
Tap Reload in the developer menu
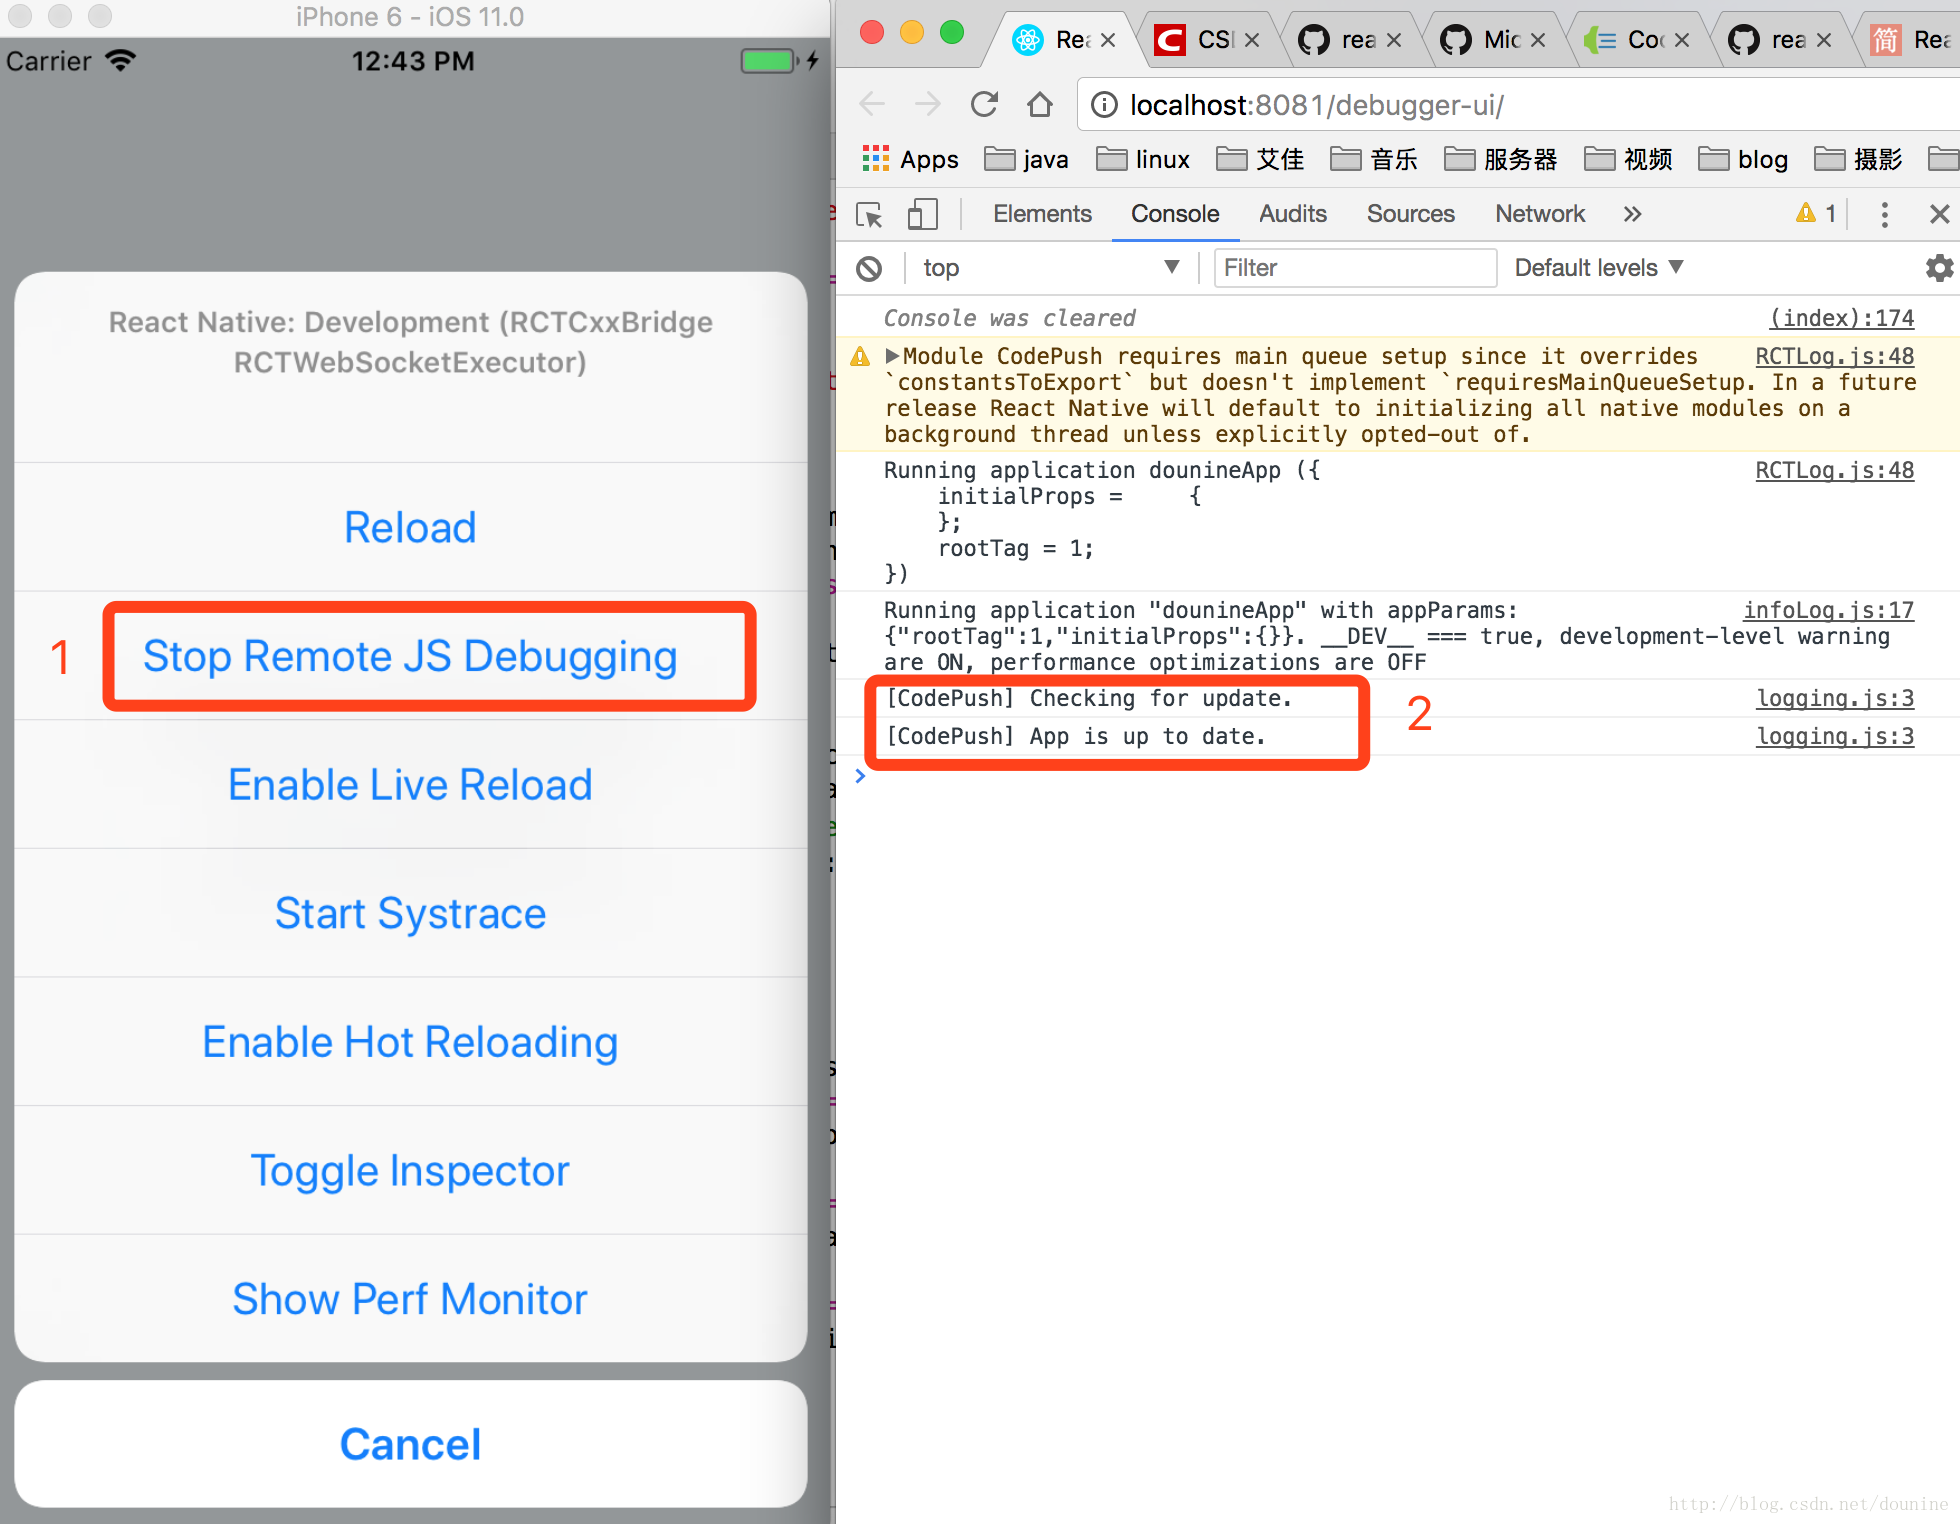tap(410, 527)
